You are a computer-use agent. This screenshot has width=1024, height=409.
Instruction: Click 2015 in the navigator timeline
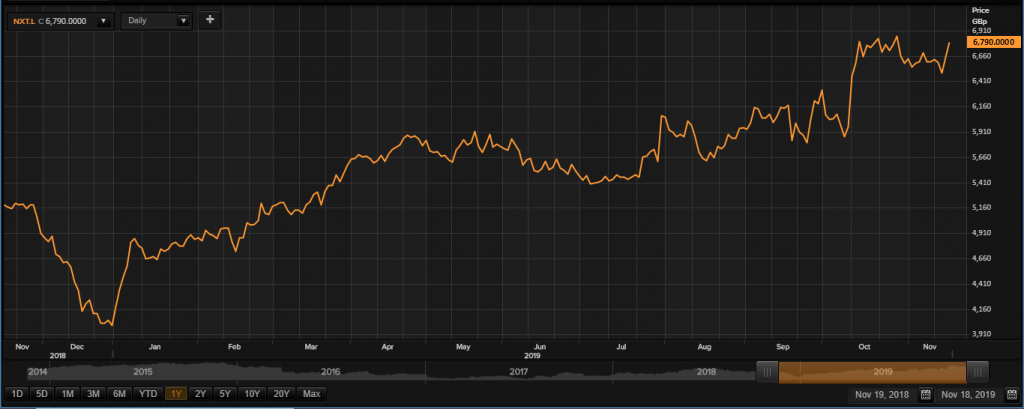pyautogui.click(x=143, y=371)
